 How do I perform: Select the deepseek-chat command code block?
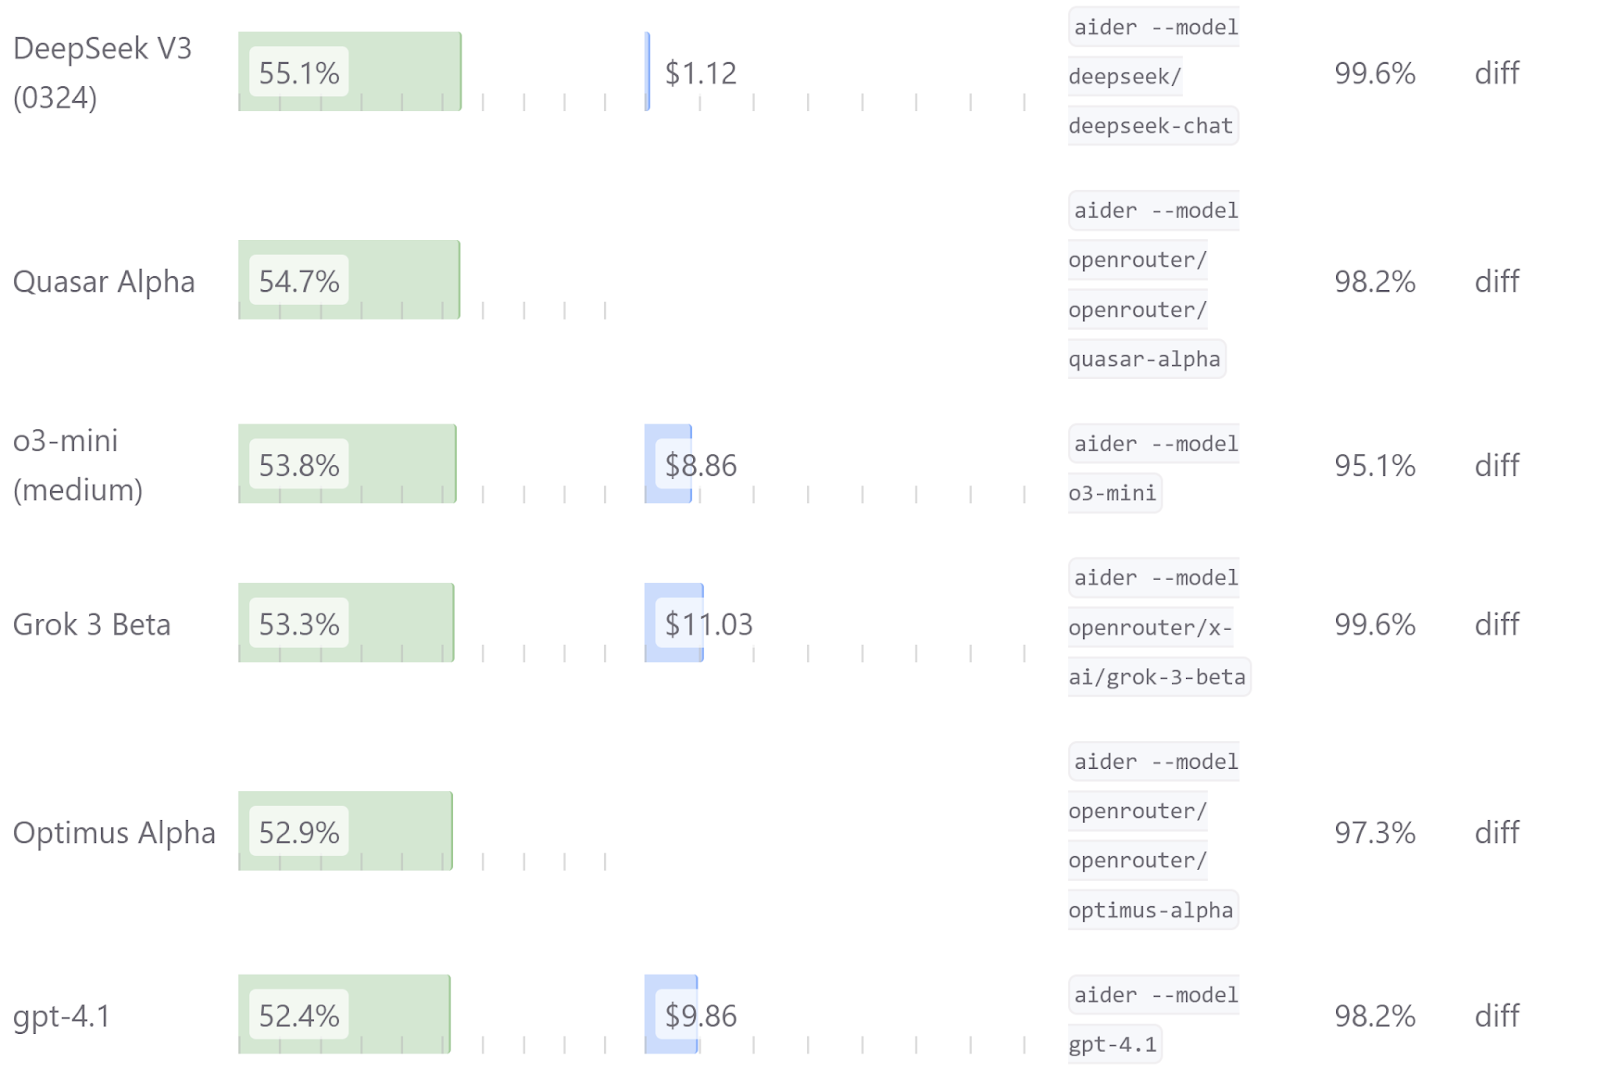1150,126
